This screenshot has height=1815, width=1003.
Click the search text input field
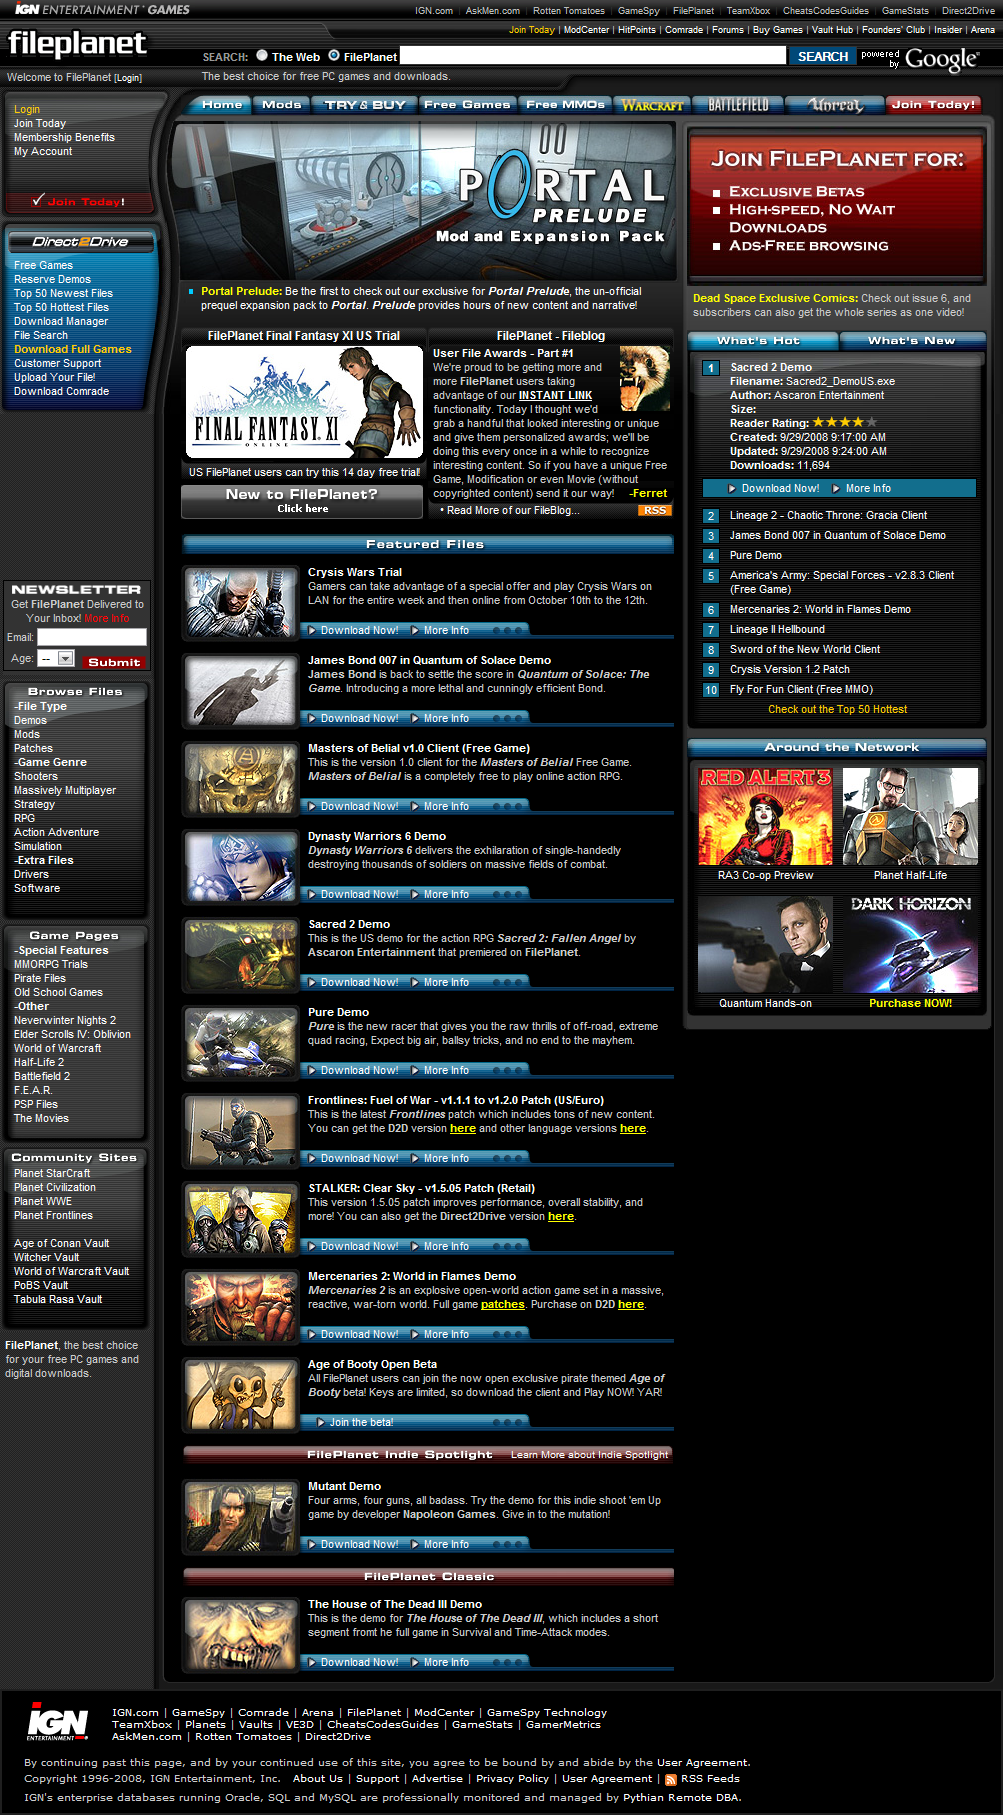tap(593, 56)
